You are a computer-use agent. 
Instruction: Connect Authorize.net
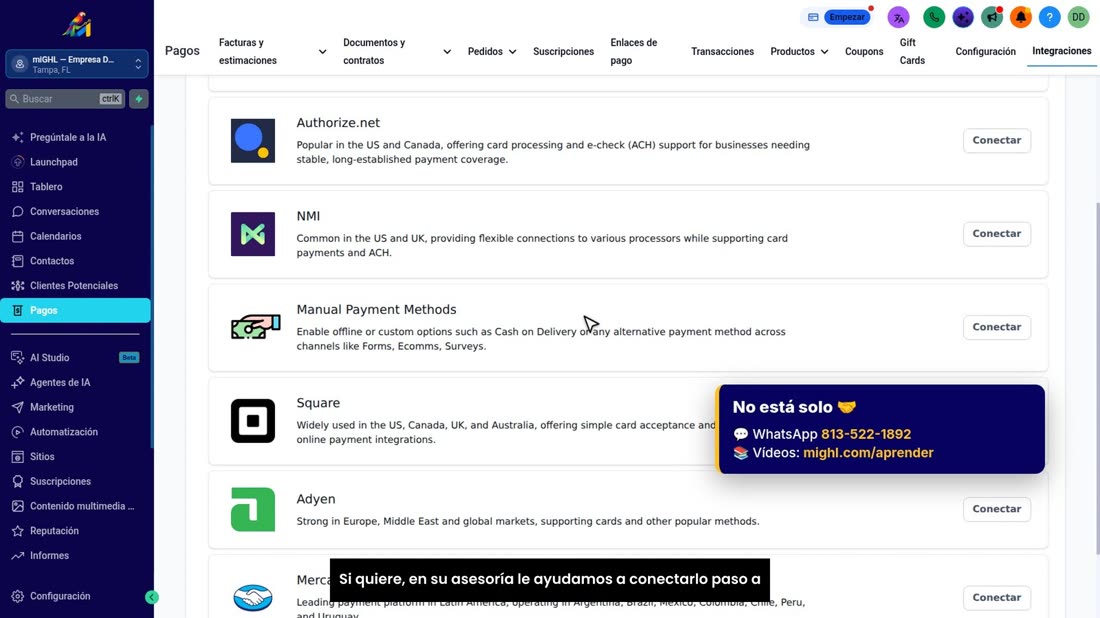(996, 140)
